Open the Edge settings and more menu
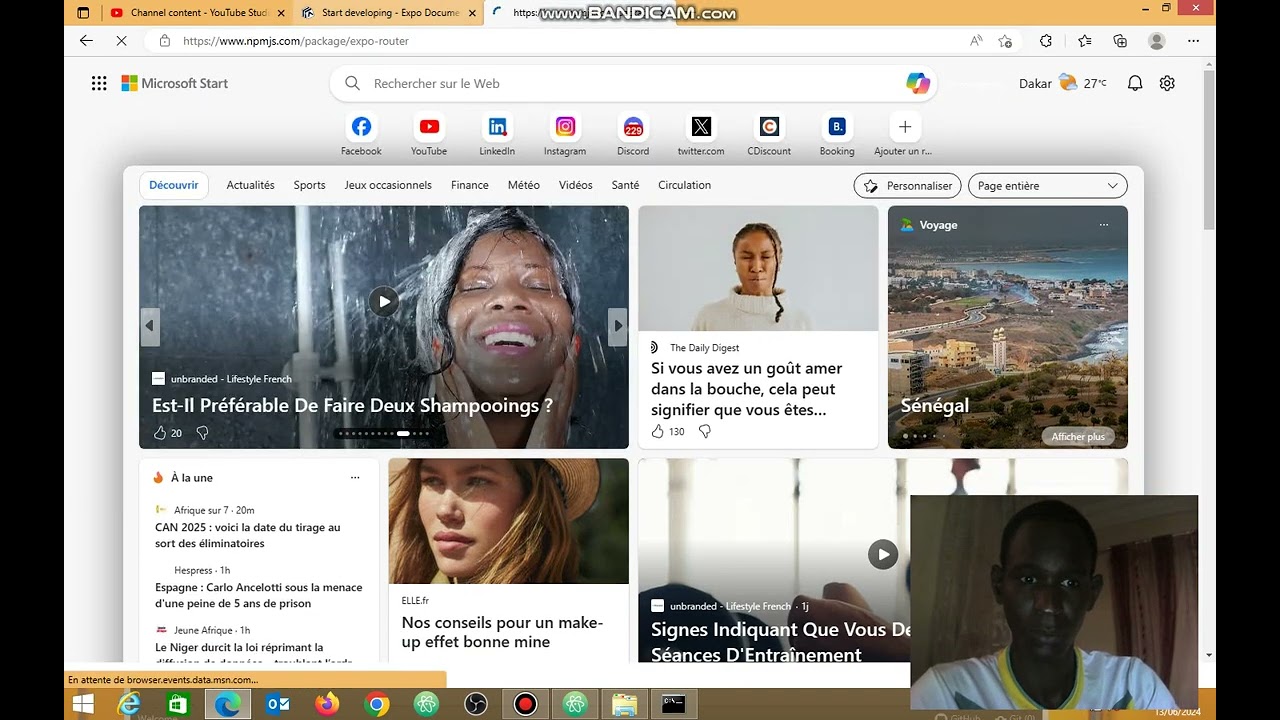 tap(1193, 41)
